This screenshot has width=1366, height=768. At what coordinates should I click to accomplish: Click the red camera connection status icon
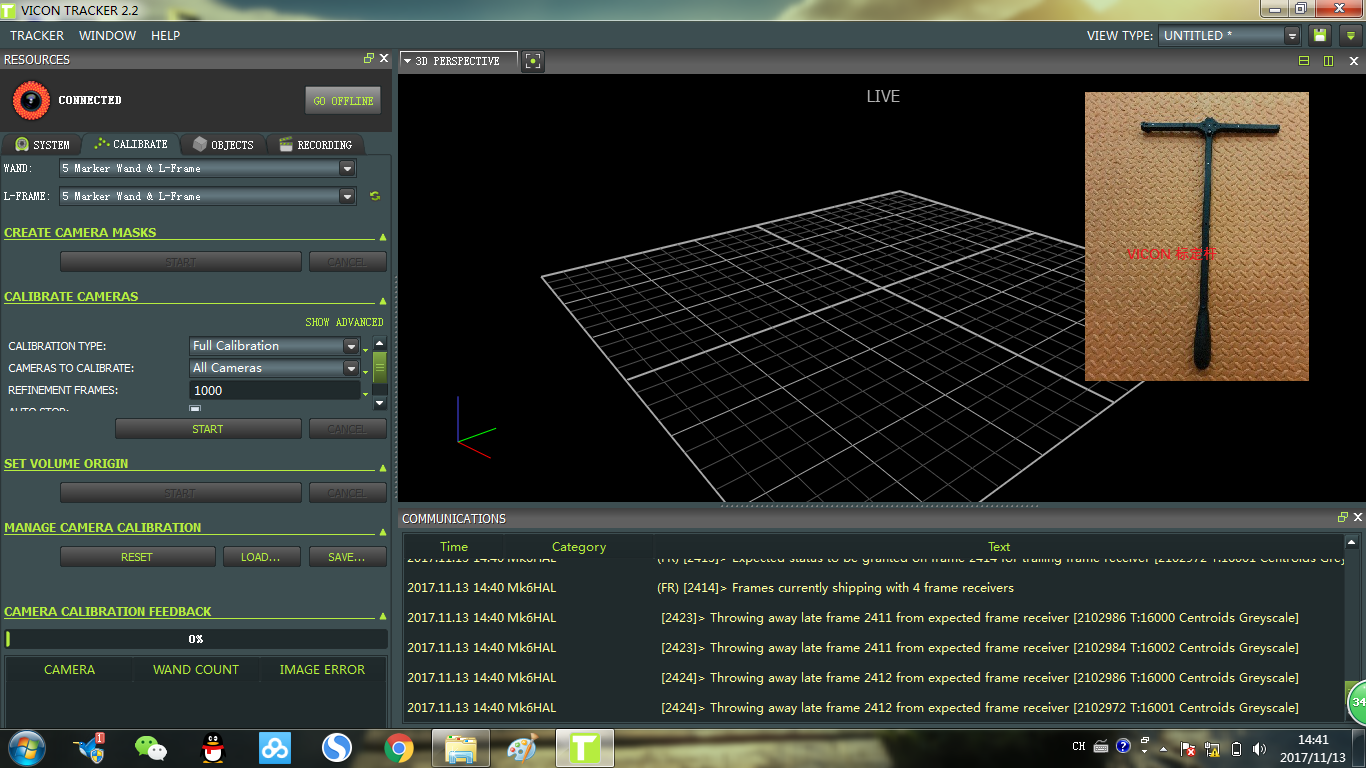pos(31,100)
